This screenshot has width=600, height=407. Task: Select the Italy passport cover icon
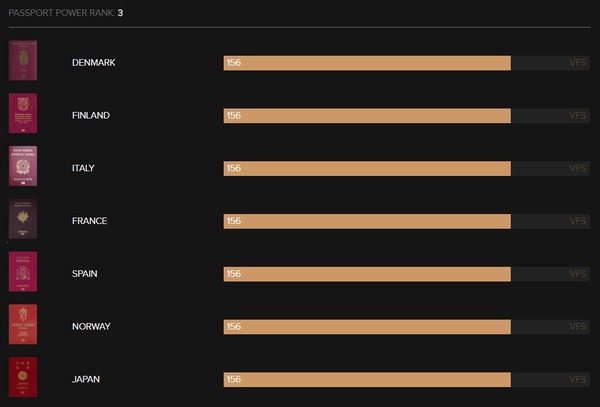click(23, 166)
